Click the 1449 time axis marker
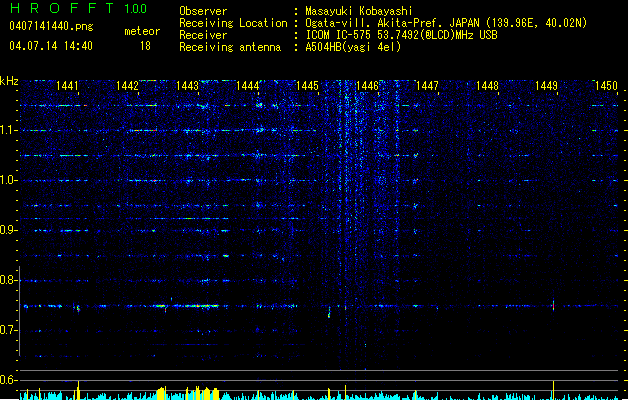Image resolution: width=629 pixels, height=400 pixels. point(546,86)
